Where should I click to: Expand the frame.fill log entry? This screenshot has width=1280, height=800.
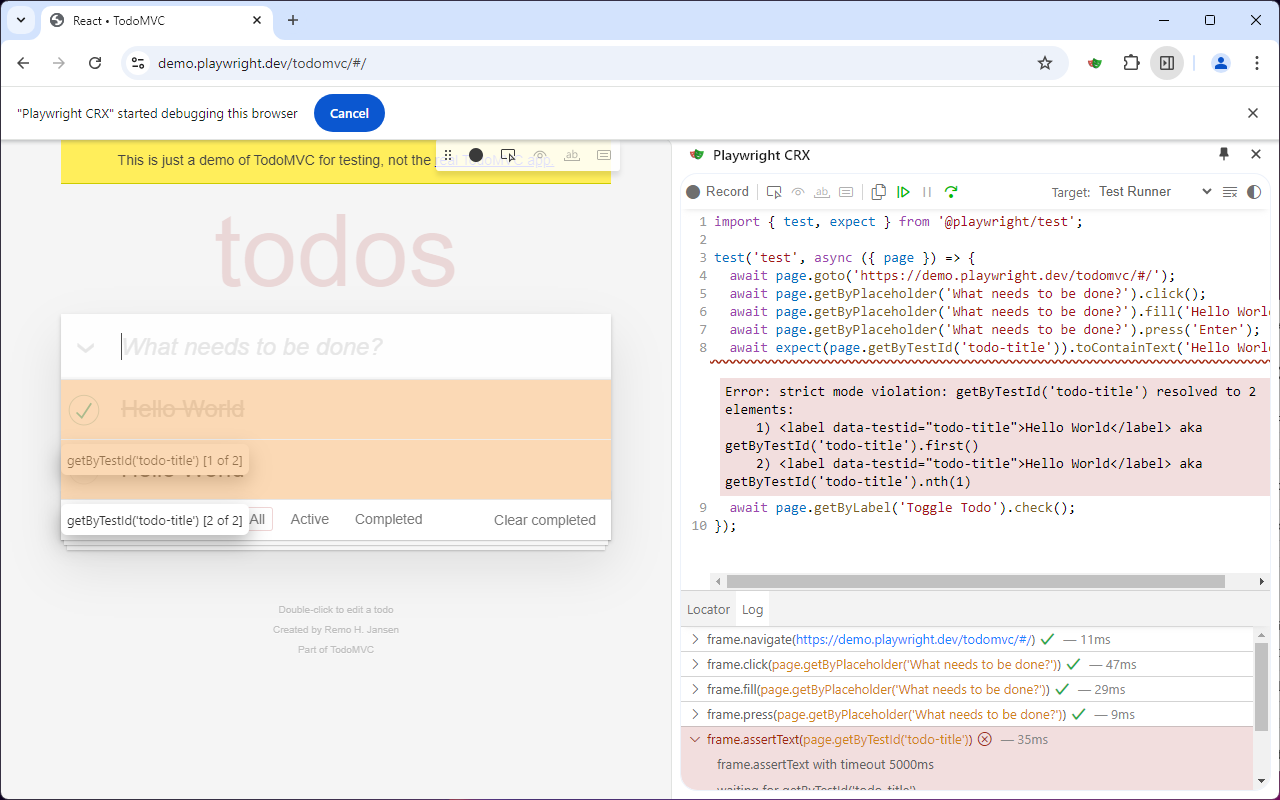[x=695, y=689]
